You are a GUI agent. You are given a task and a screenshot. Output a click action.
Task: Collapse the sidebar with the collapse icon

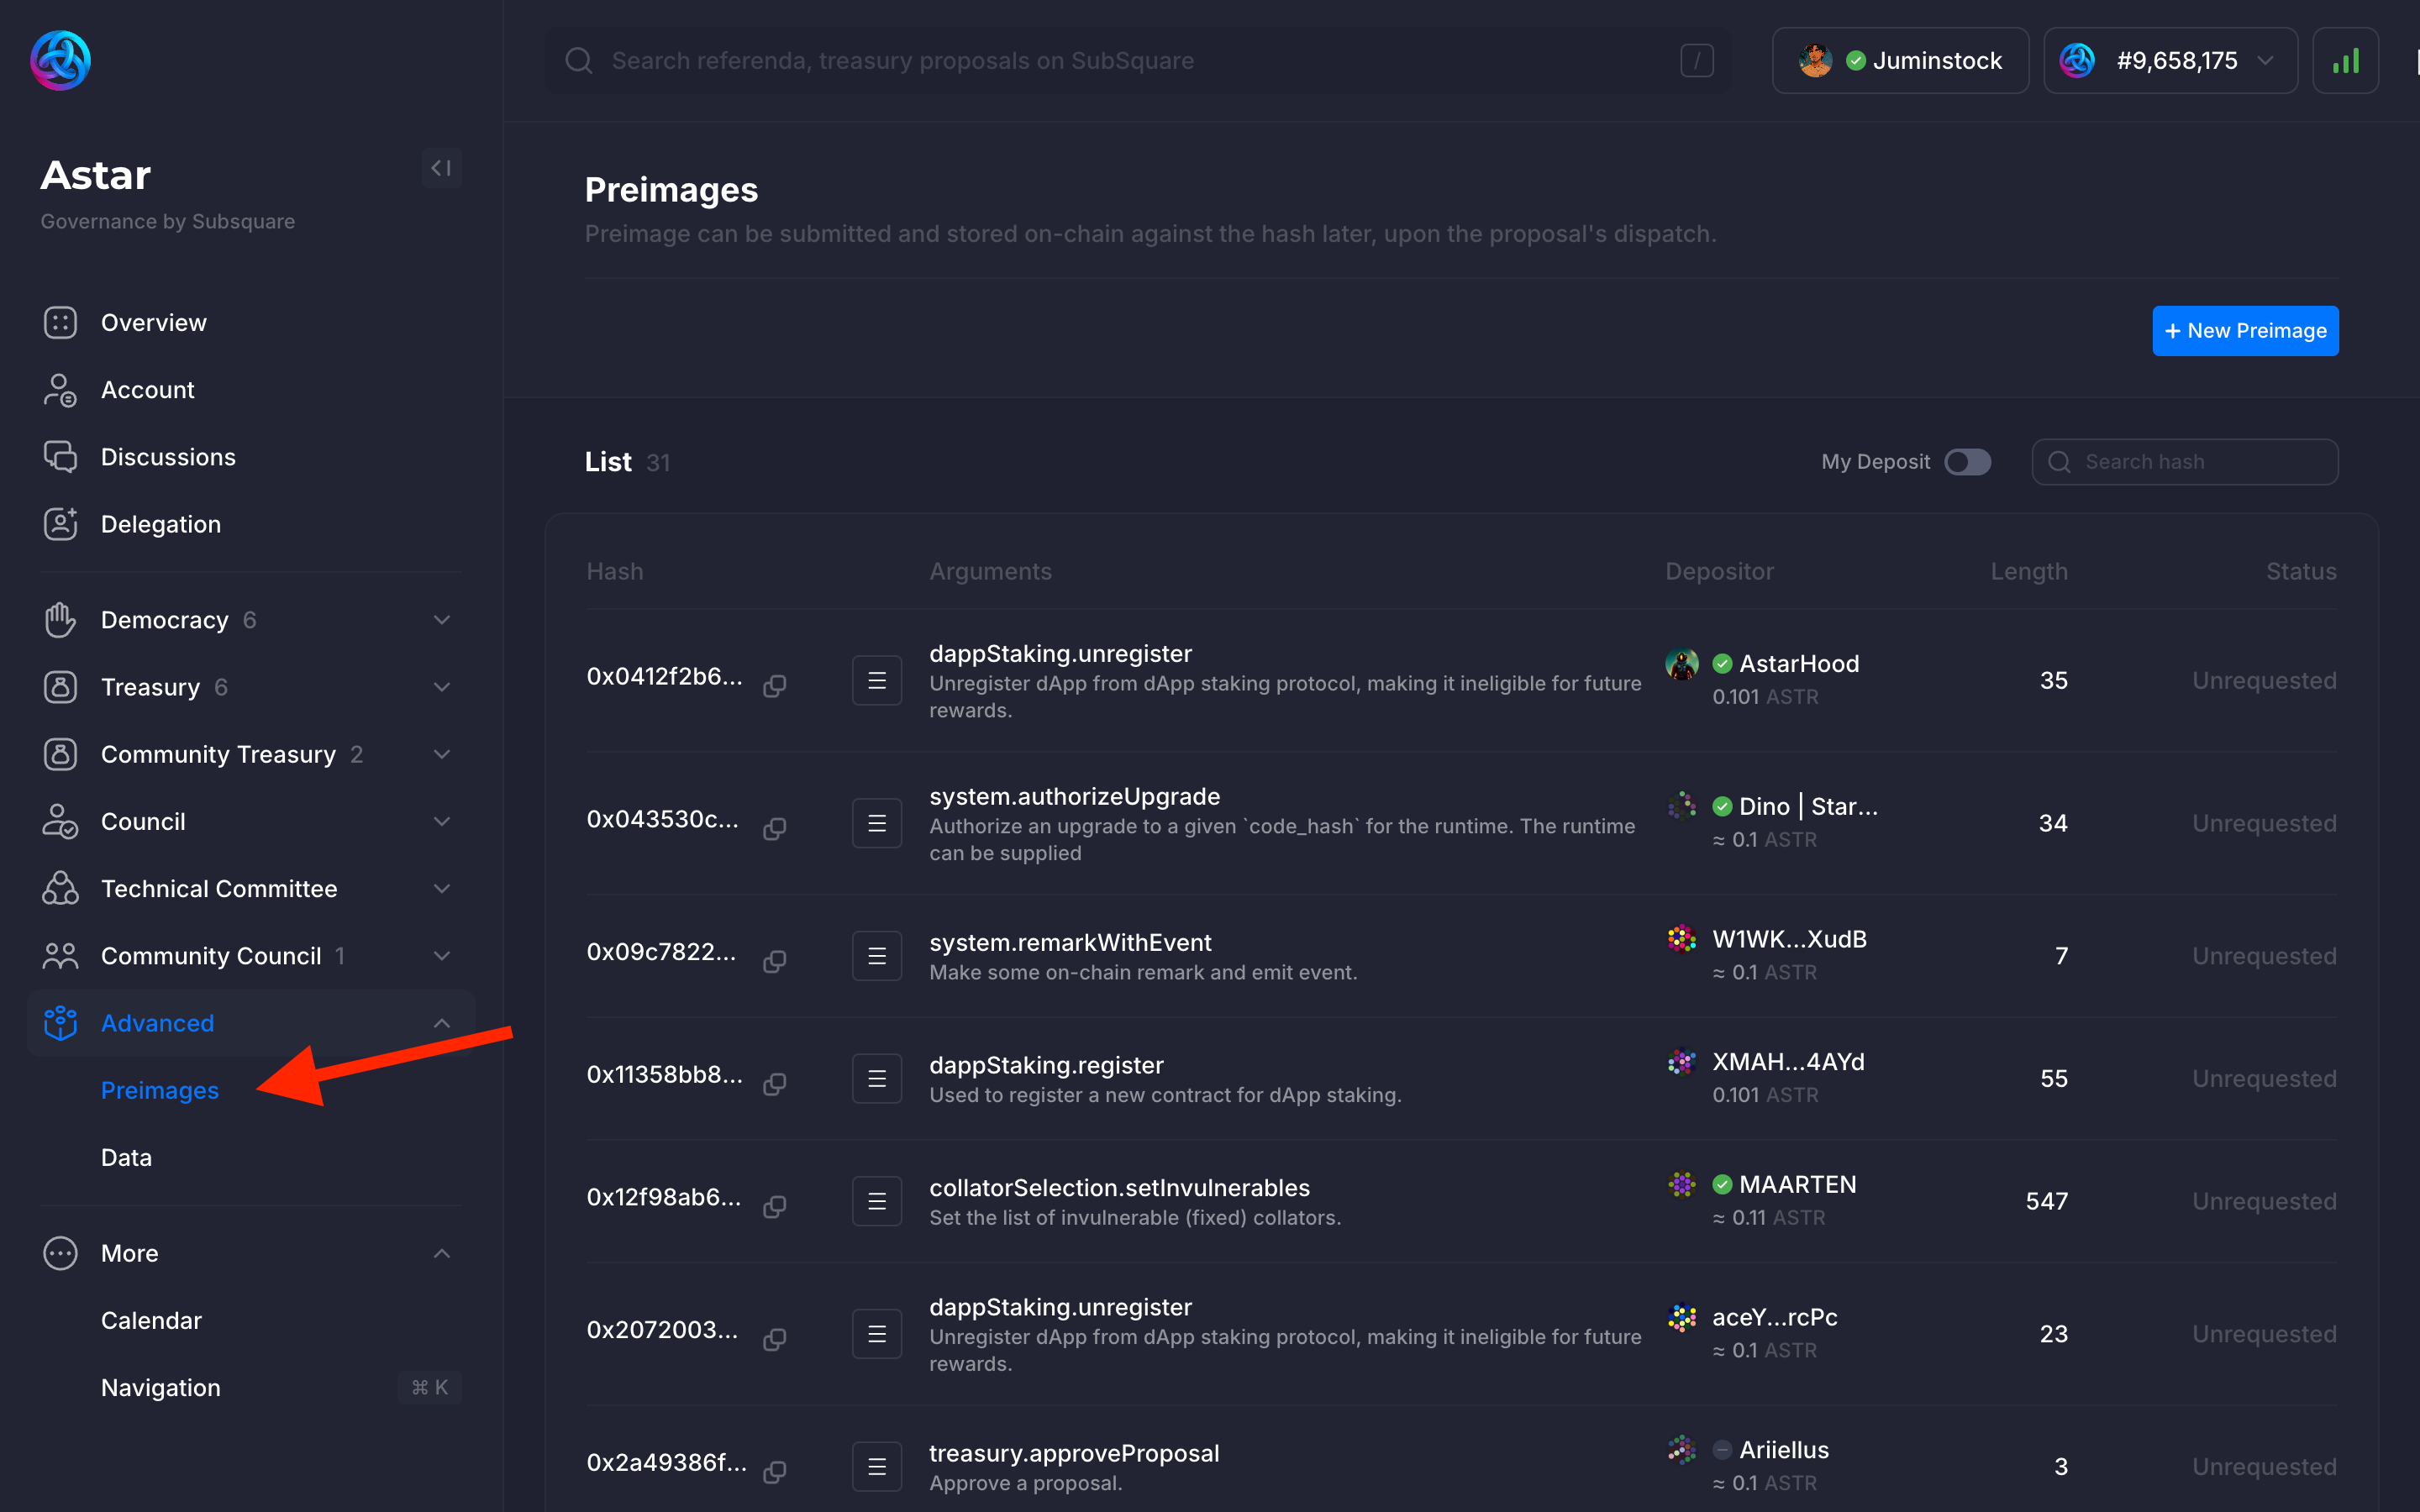click(x=441, y=168)
